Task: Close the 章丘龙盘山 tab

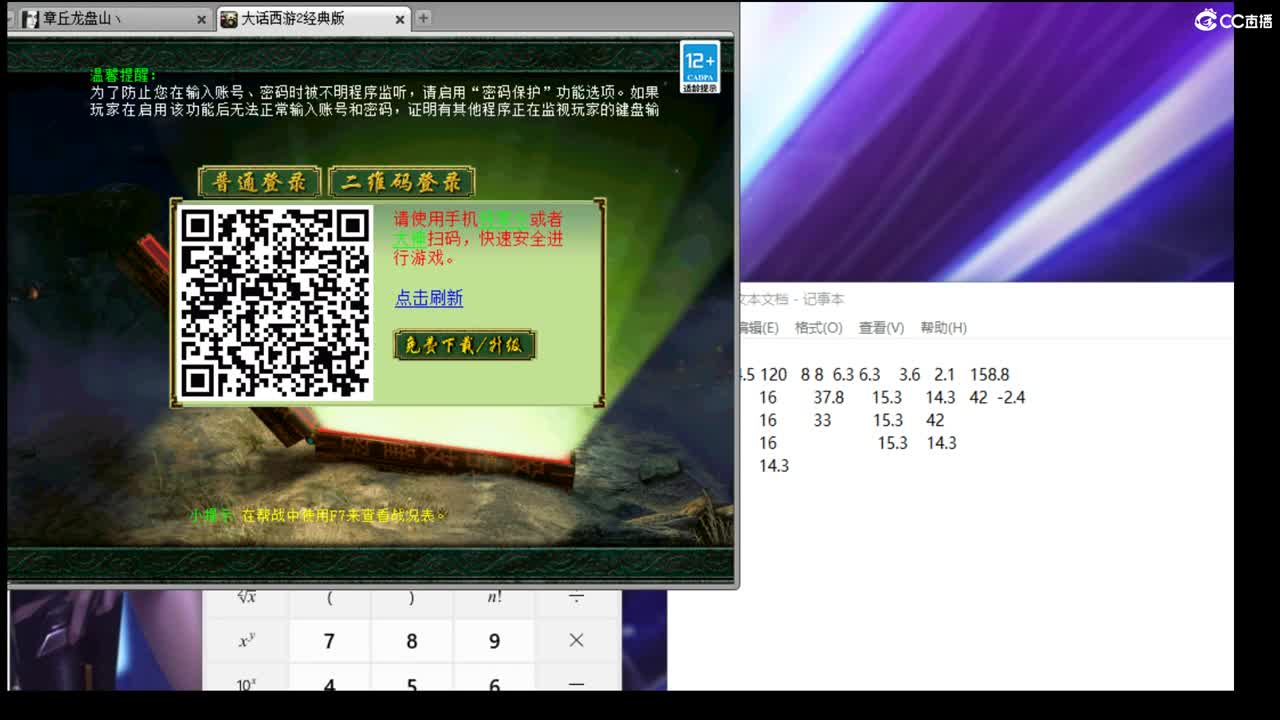Action: tap(200, 19)
